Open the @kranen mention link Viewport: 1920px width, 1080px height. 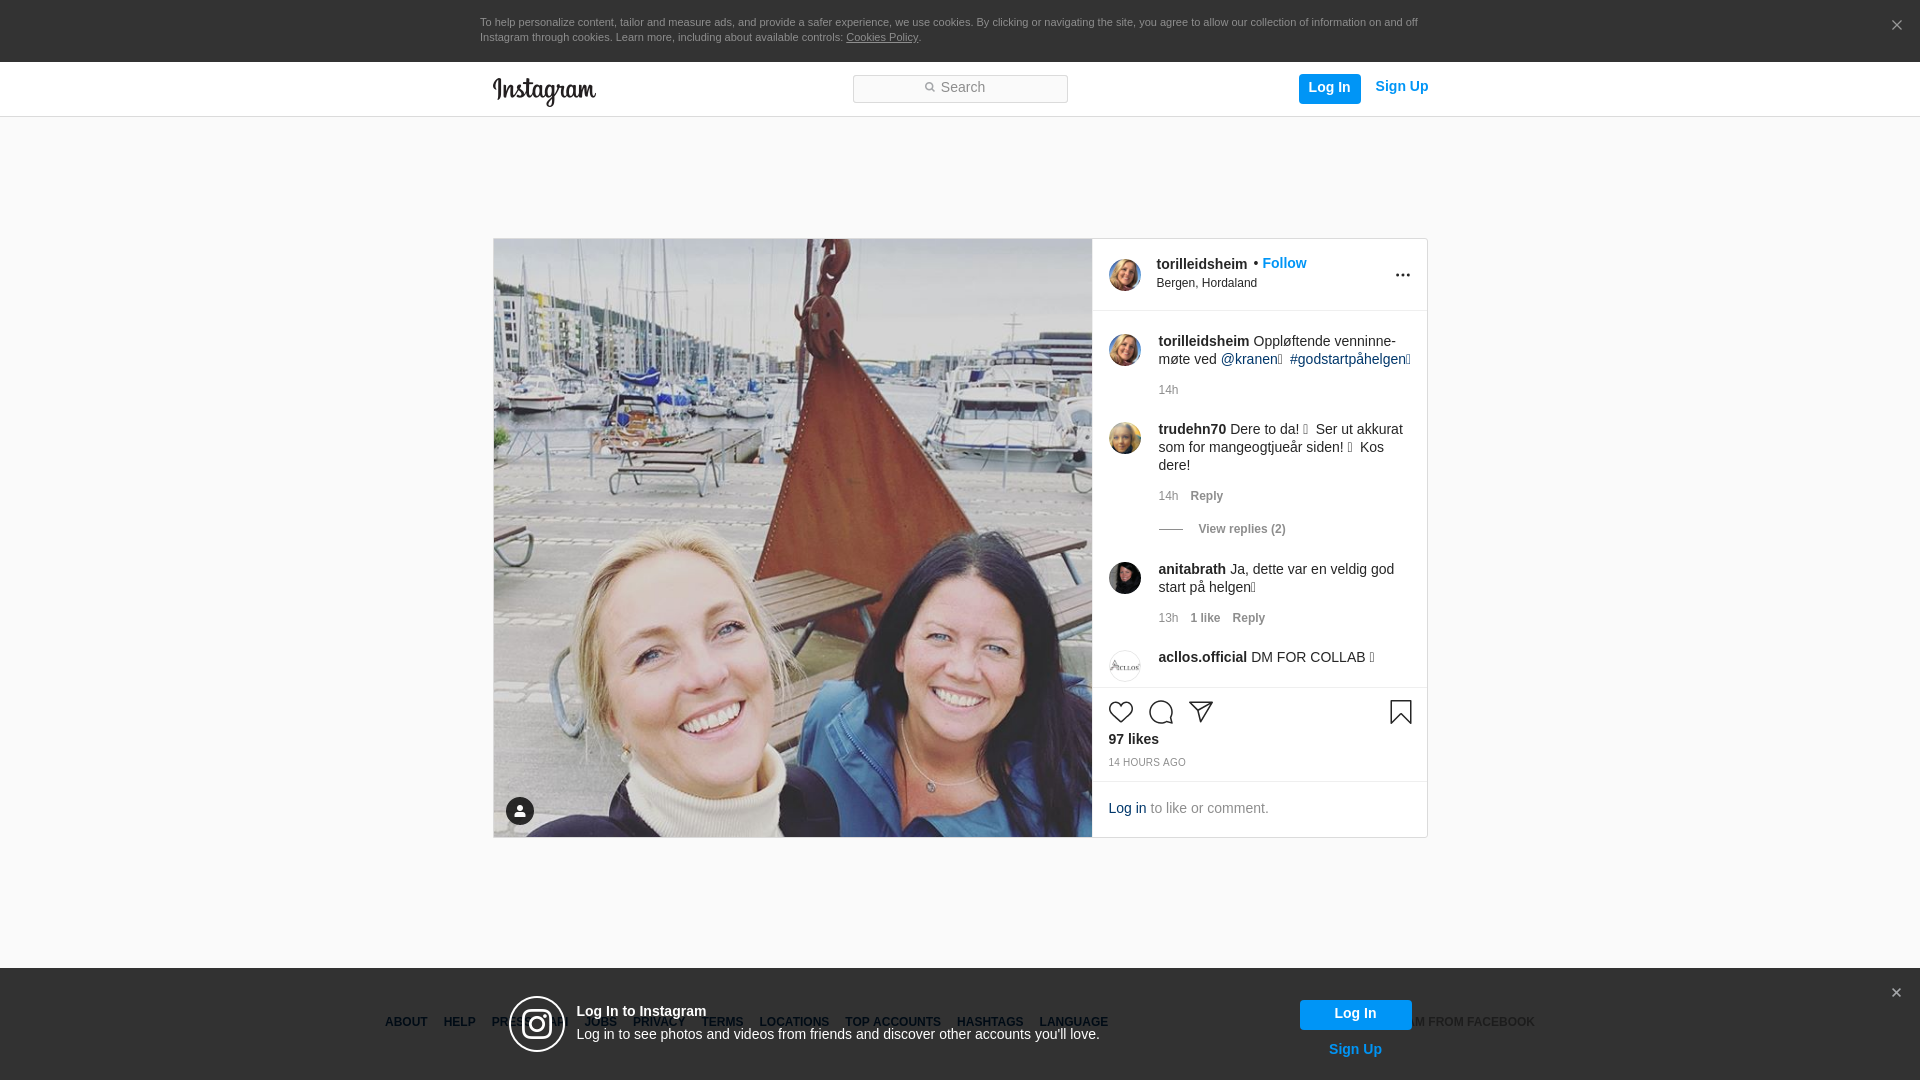pyautogui.click(x=1248, y=359)
